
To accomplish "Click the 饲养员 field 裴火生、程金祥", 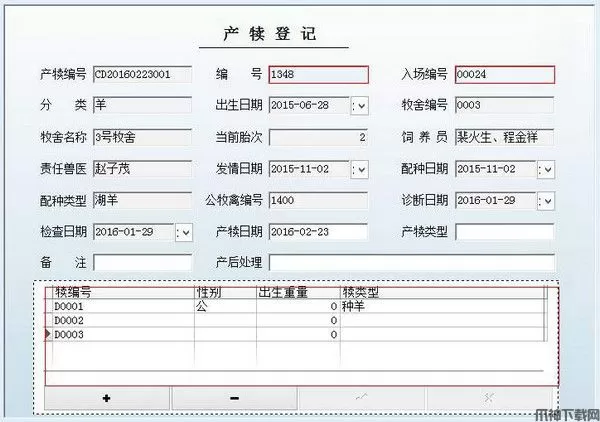I will (x=504, y=137).
